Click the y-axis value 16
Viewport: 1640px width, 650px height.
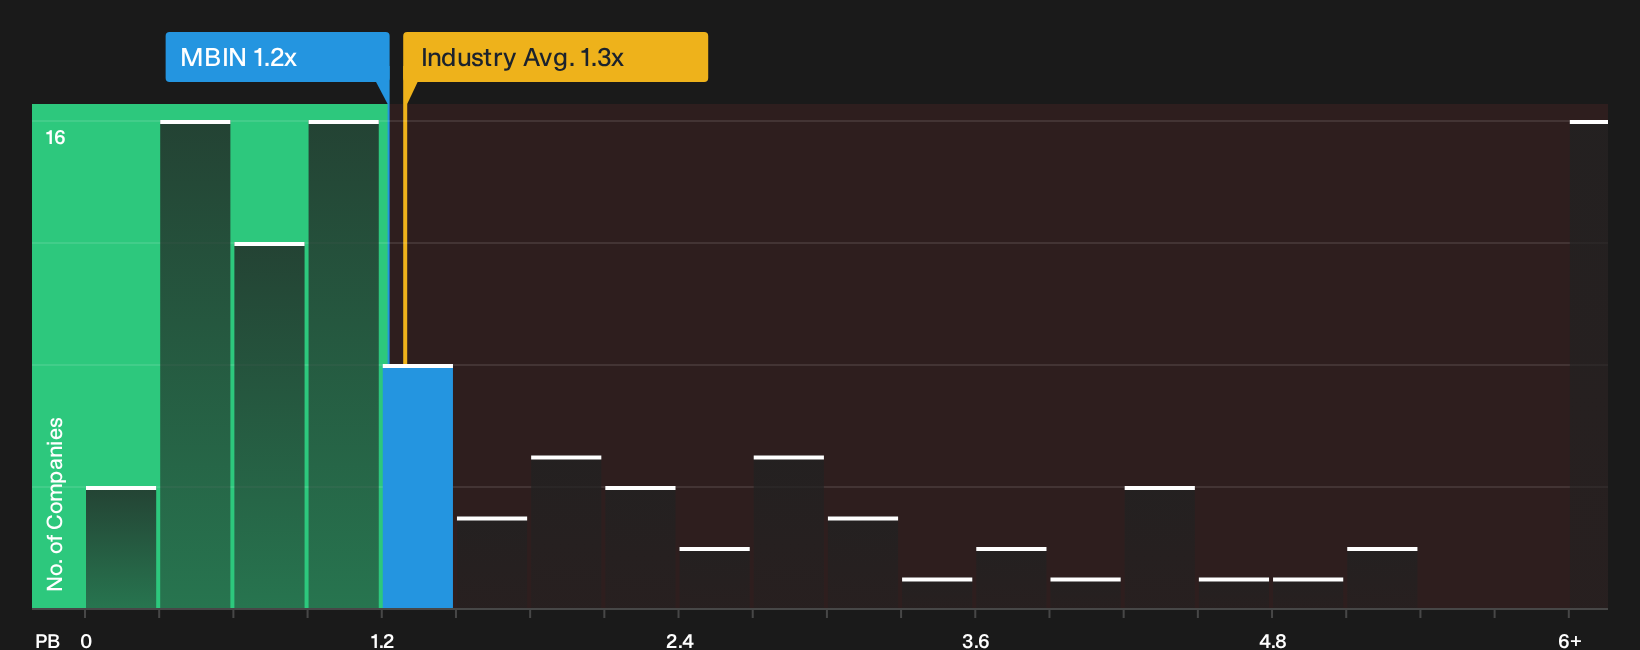[x=55, y=138]
